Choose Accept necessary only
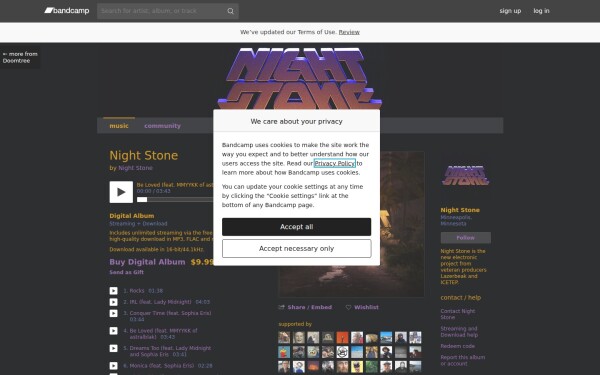 pyautogui.click(x=297, y=249)
